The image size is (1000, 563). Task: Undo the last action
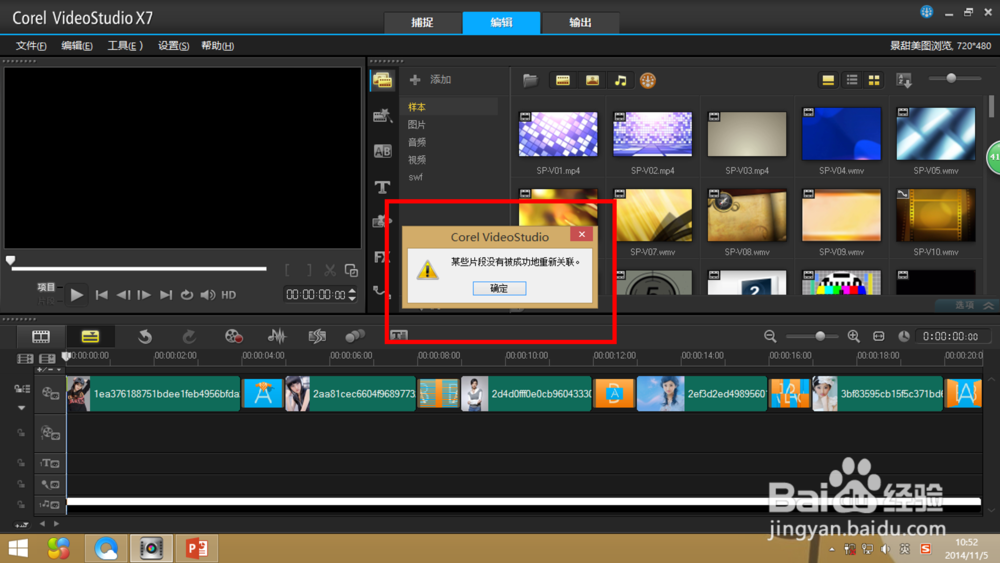[x=145, y=336]
